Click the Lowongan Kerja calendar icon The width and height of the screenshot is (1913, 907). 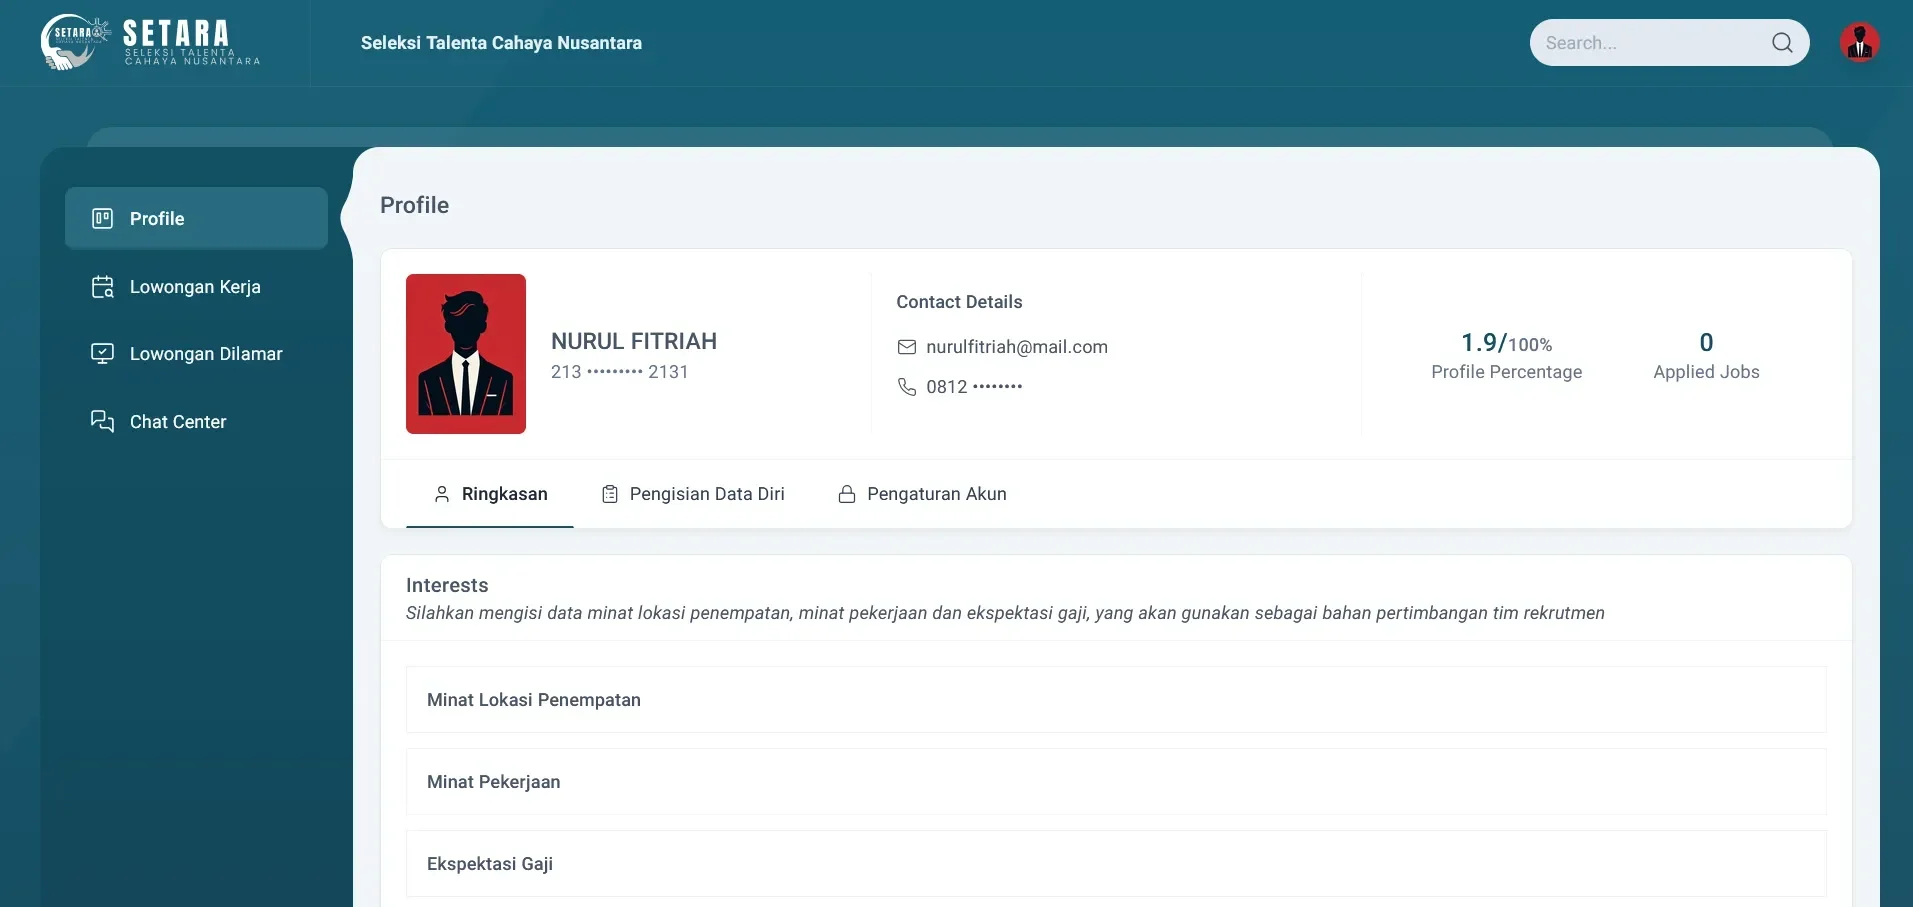tap(102, 287)
